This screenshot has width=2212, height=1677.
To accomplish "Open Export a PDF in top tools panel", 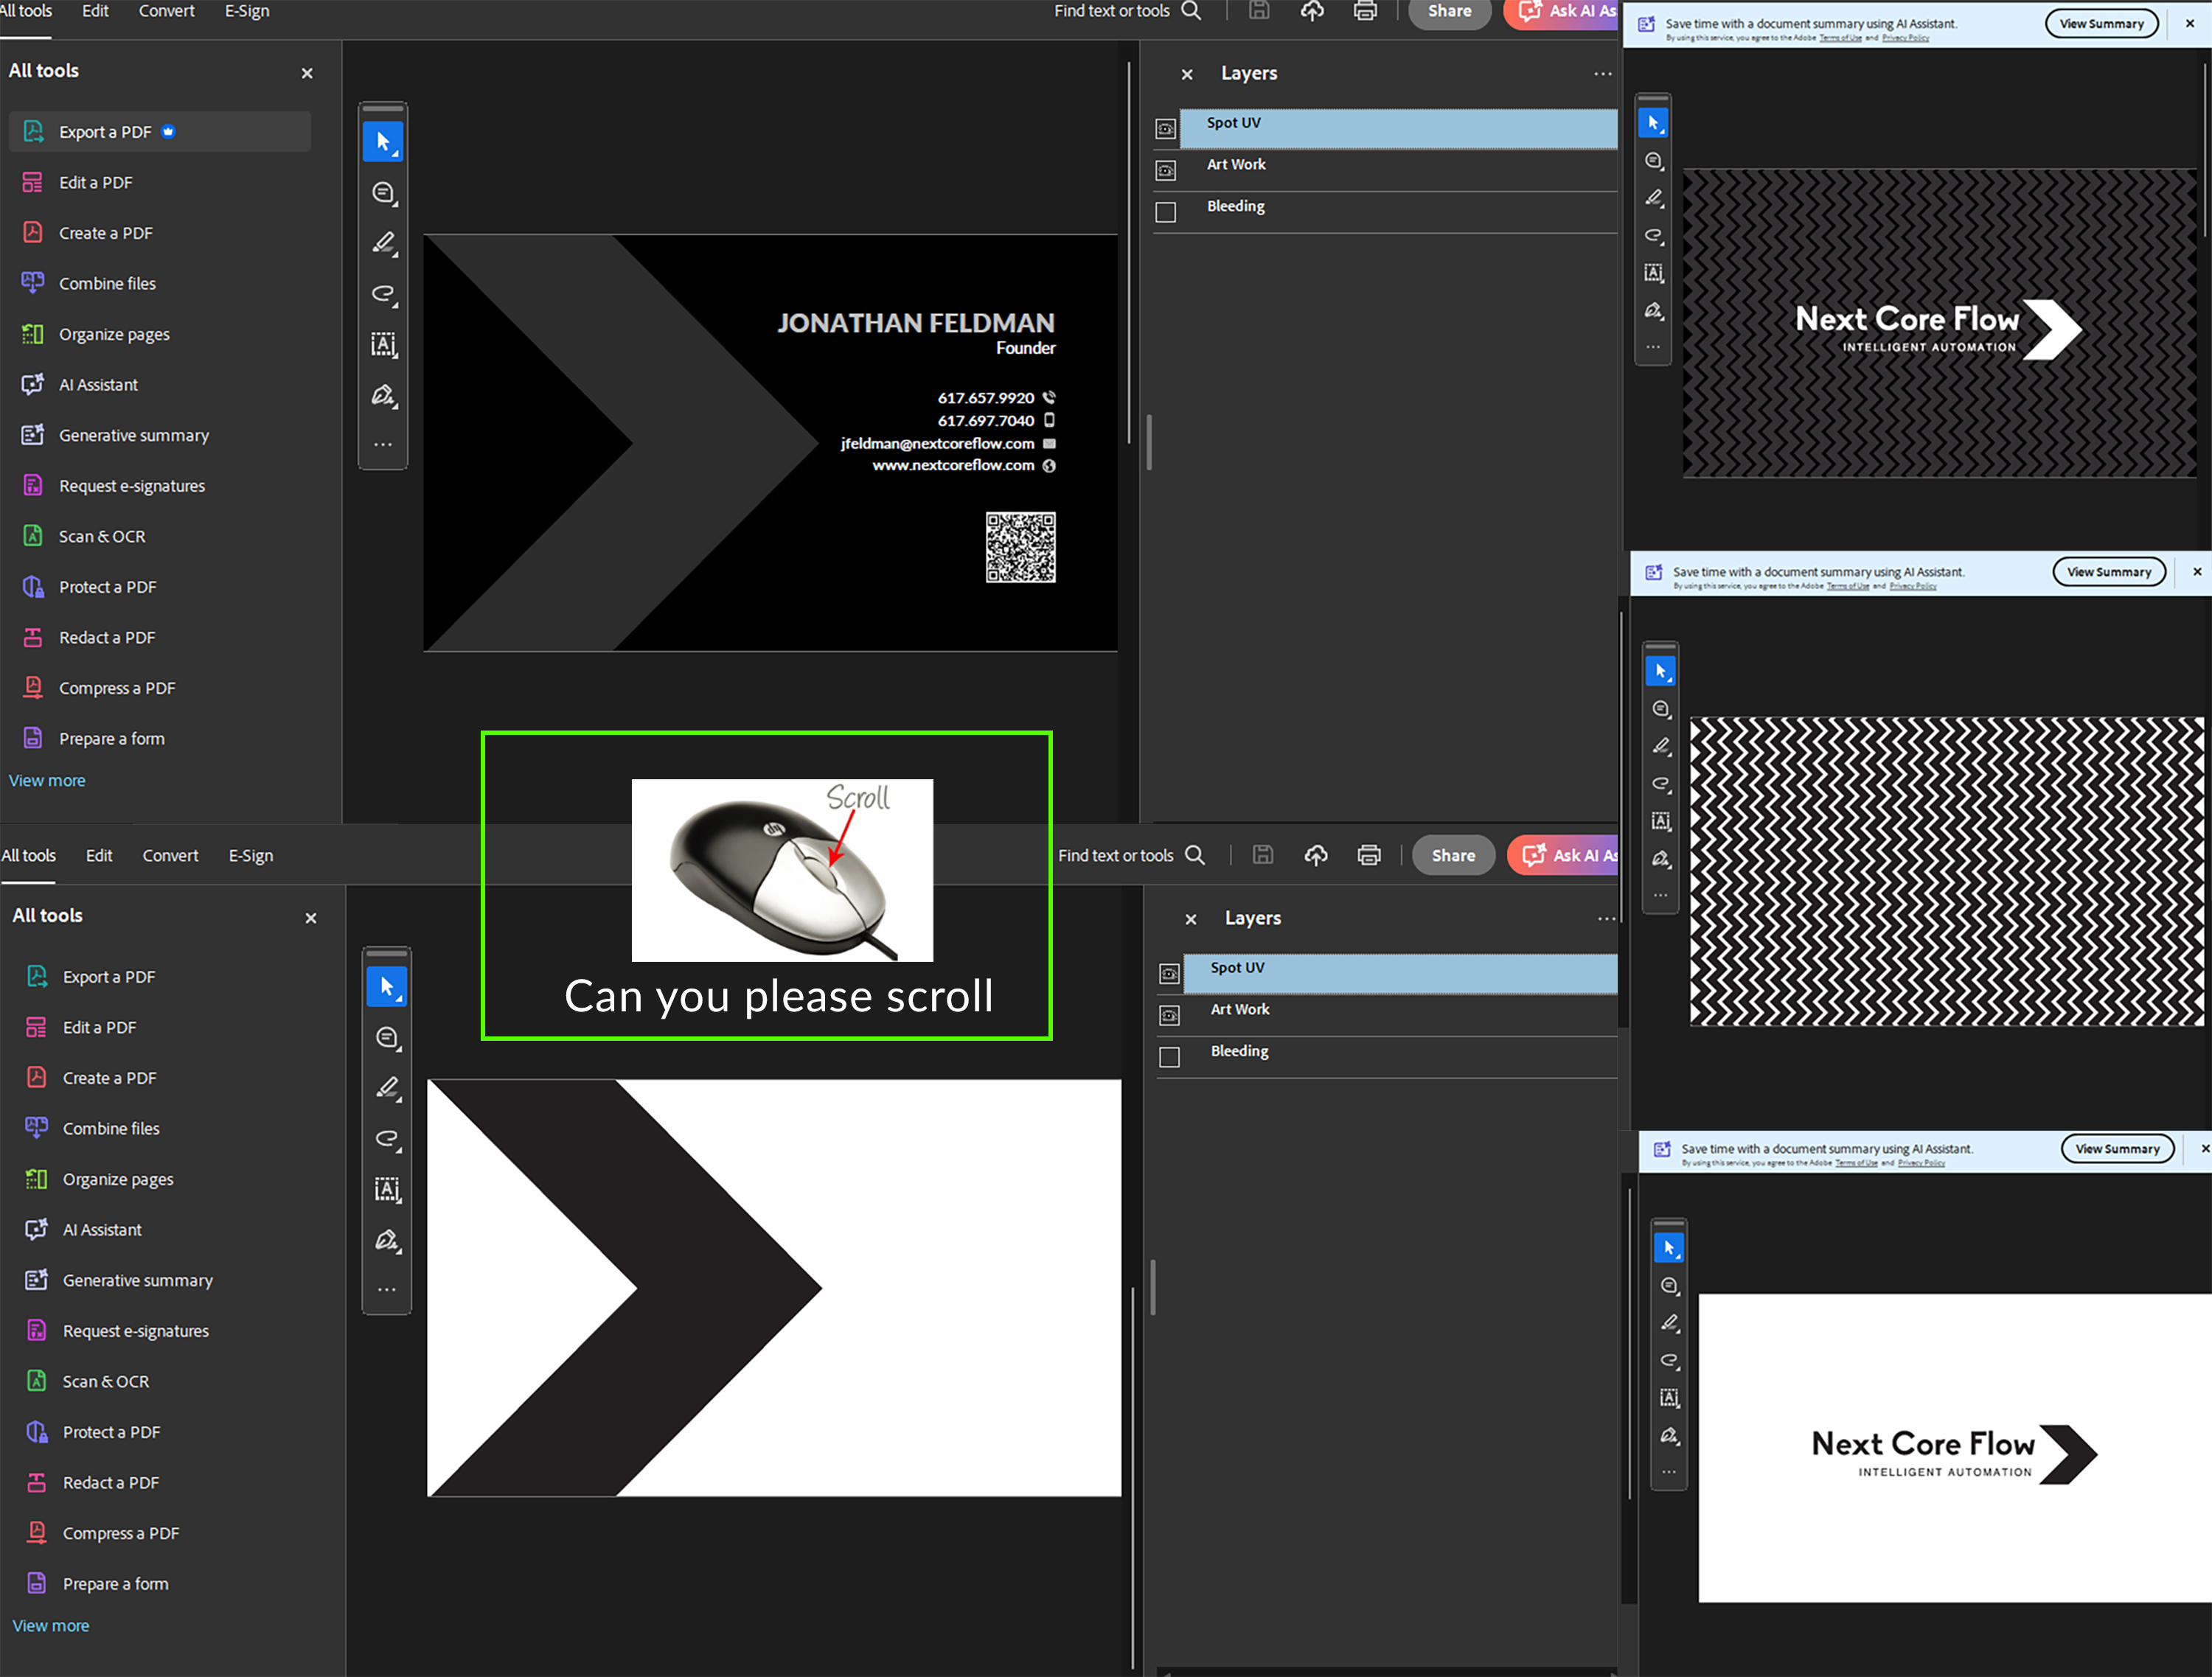I will tap(104, 132).
